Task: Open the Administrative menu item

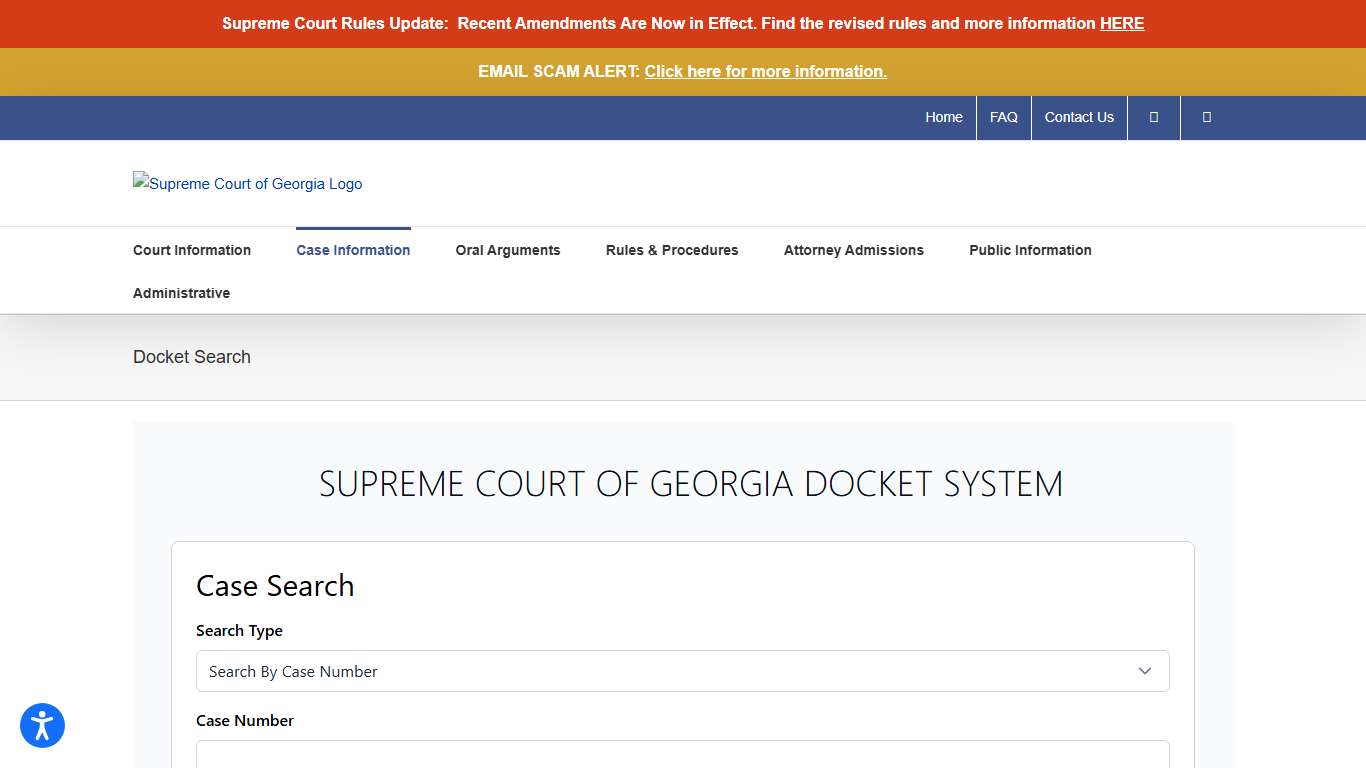Action: coord(181,293)
